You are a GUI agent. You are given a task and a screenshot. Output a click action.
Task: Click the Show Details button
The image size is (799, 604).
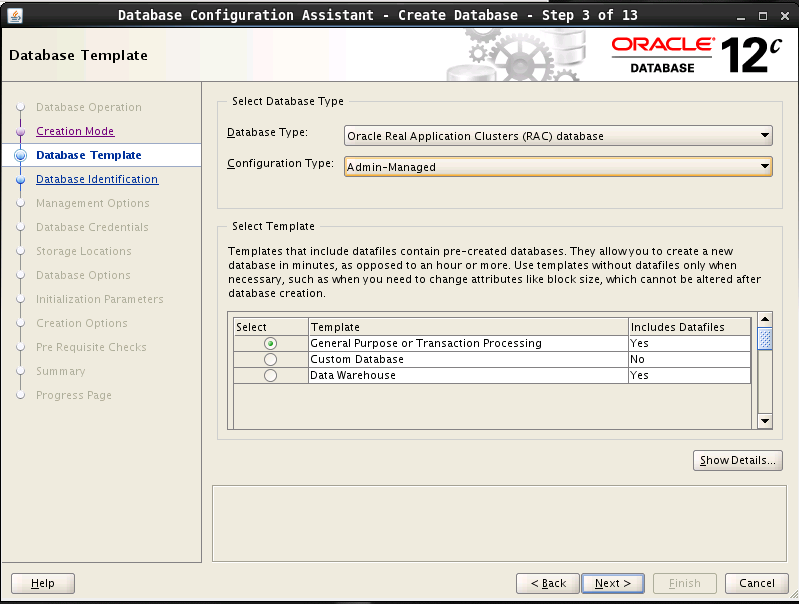(x=737, y=460)
